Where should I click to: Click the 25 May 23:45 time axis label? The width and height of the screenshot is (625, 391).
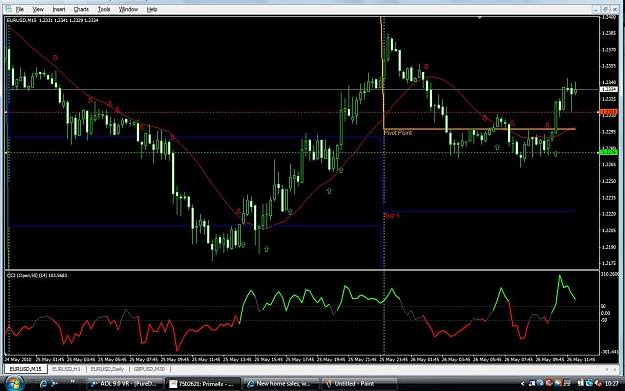tap(393, 360)
